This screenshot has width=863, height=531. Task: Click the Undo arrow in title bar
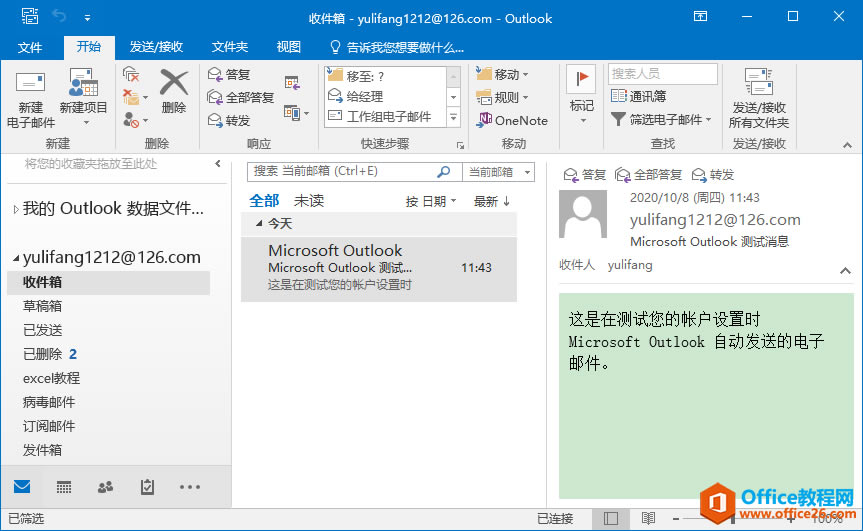pyautogui.click(x=59, y=17)
